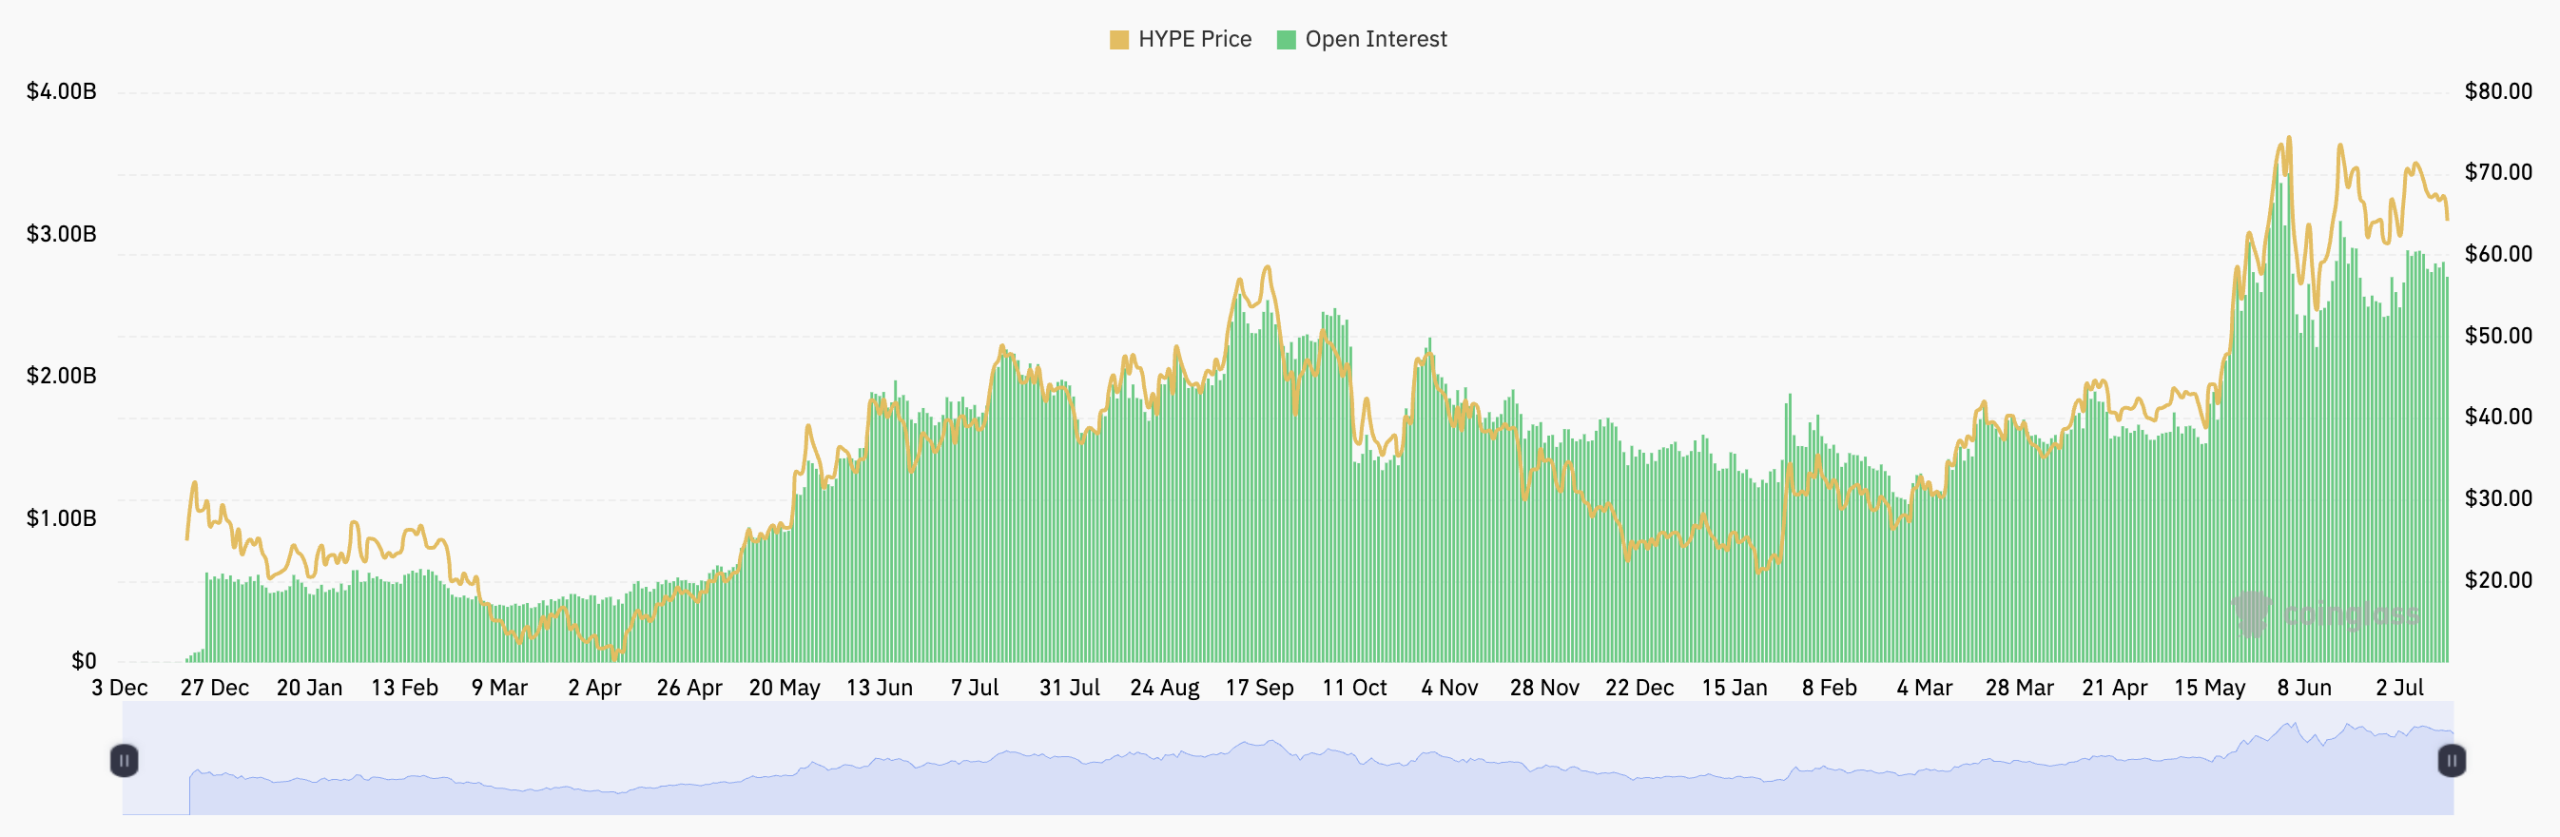
Task: Click the 3 Dec date label
Action: pyautogui.click(x=119, y=688)
